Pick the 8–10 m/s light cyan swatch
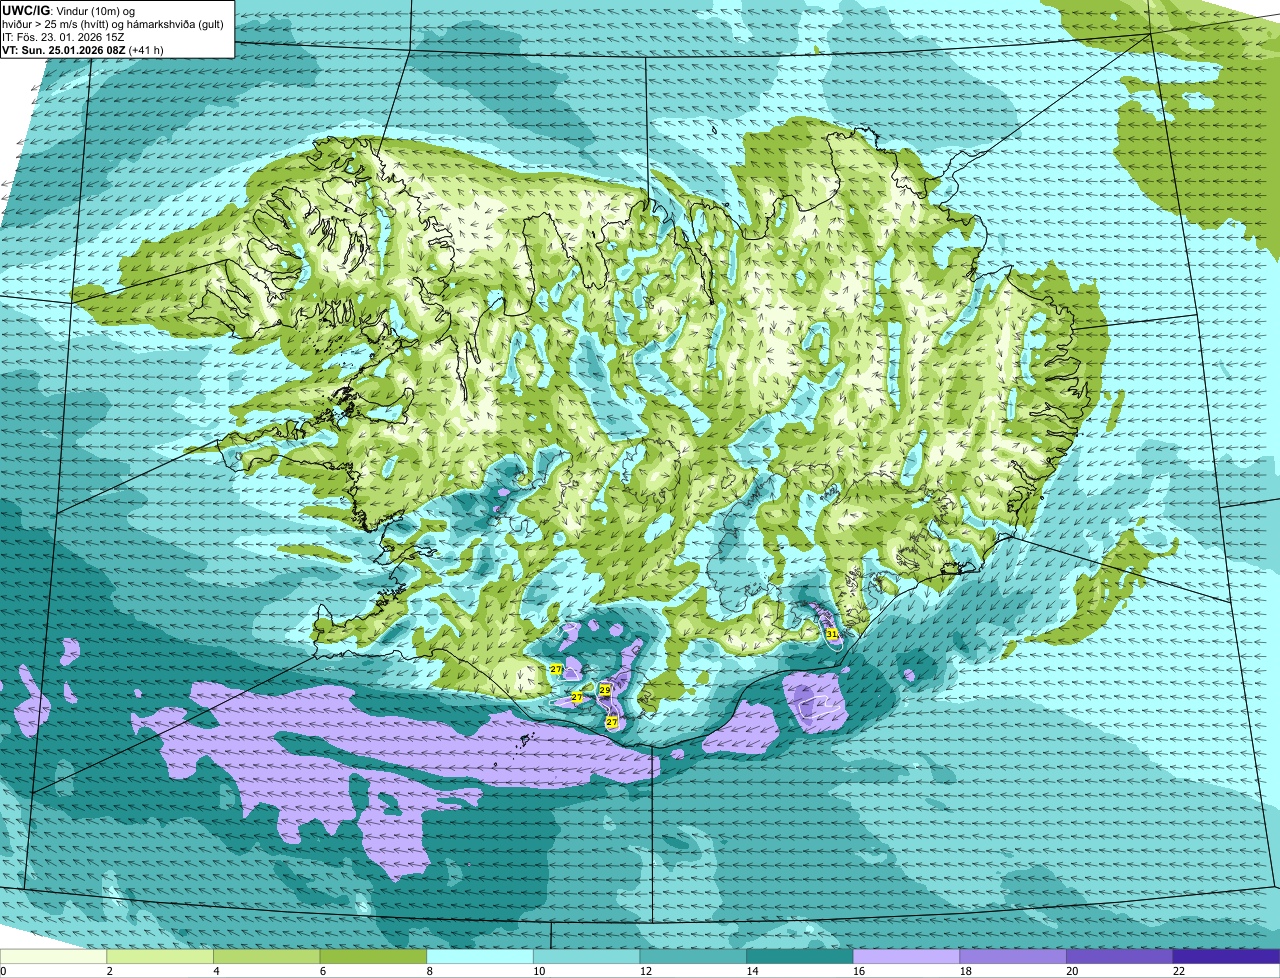This screenshot has height=978, width=1280. pos(480,957)
